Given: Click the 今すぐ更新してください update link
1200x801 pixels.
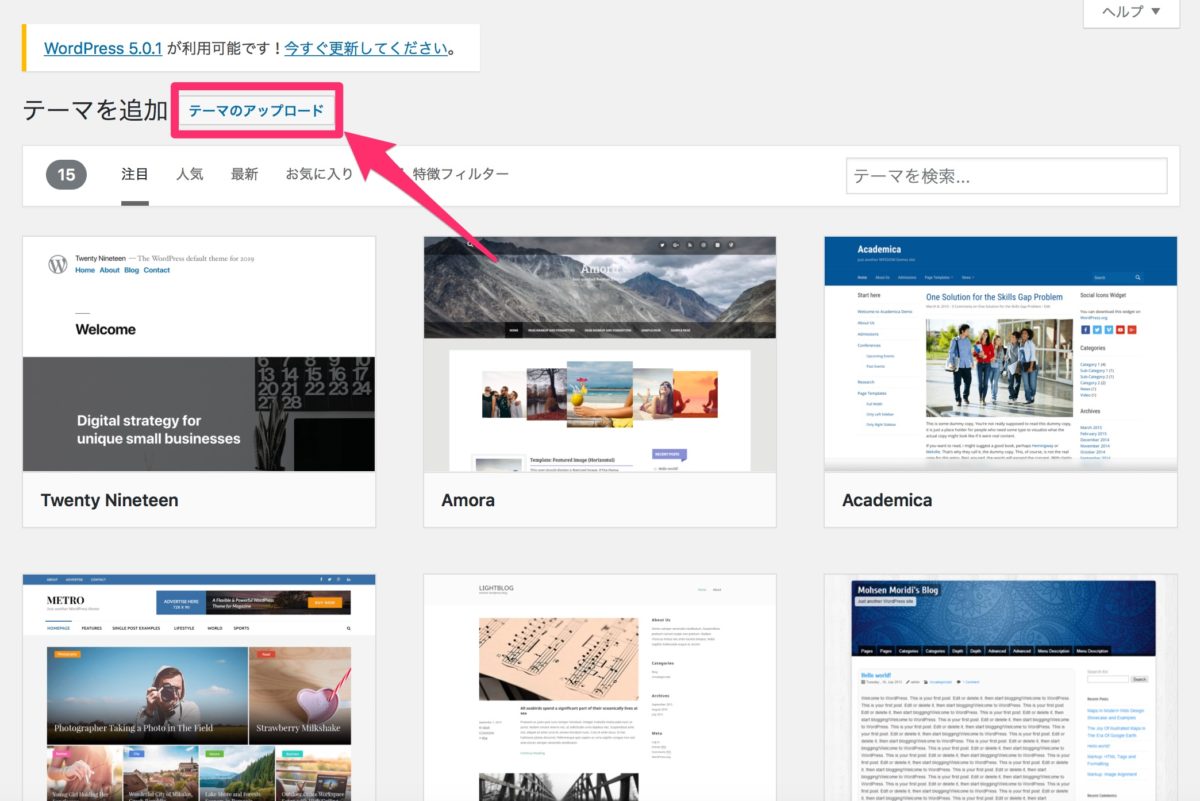Looking at the screenshot, I should [366, 48].
